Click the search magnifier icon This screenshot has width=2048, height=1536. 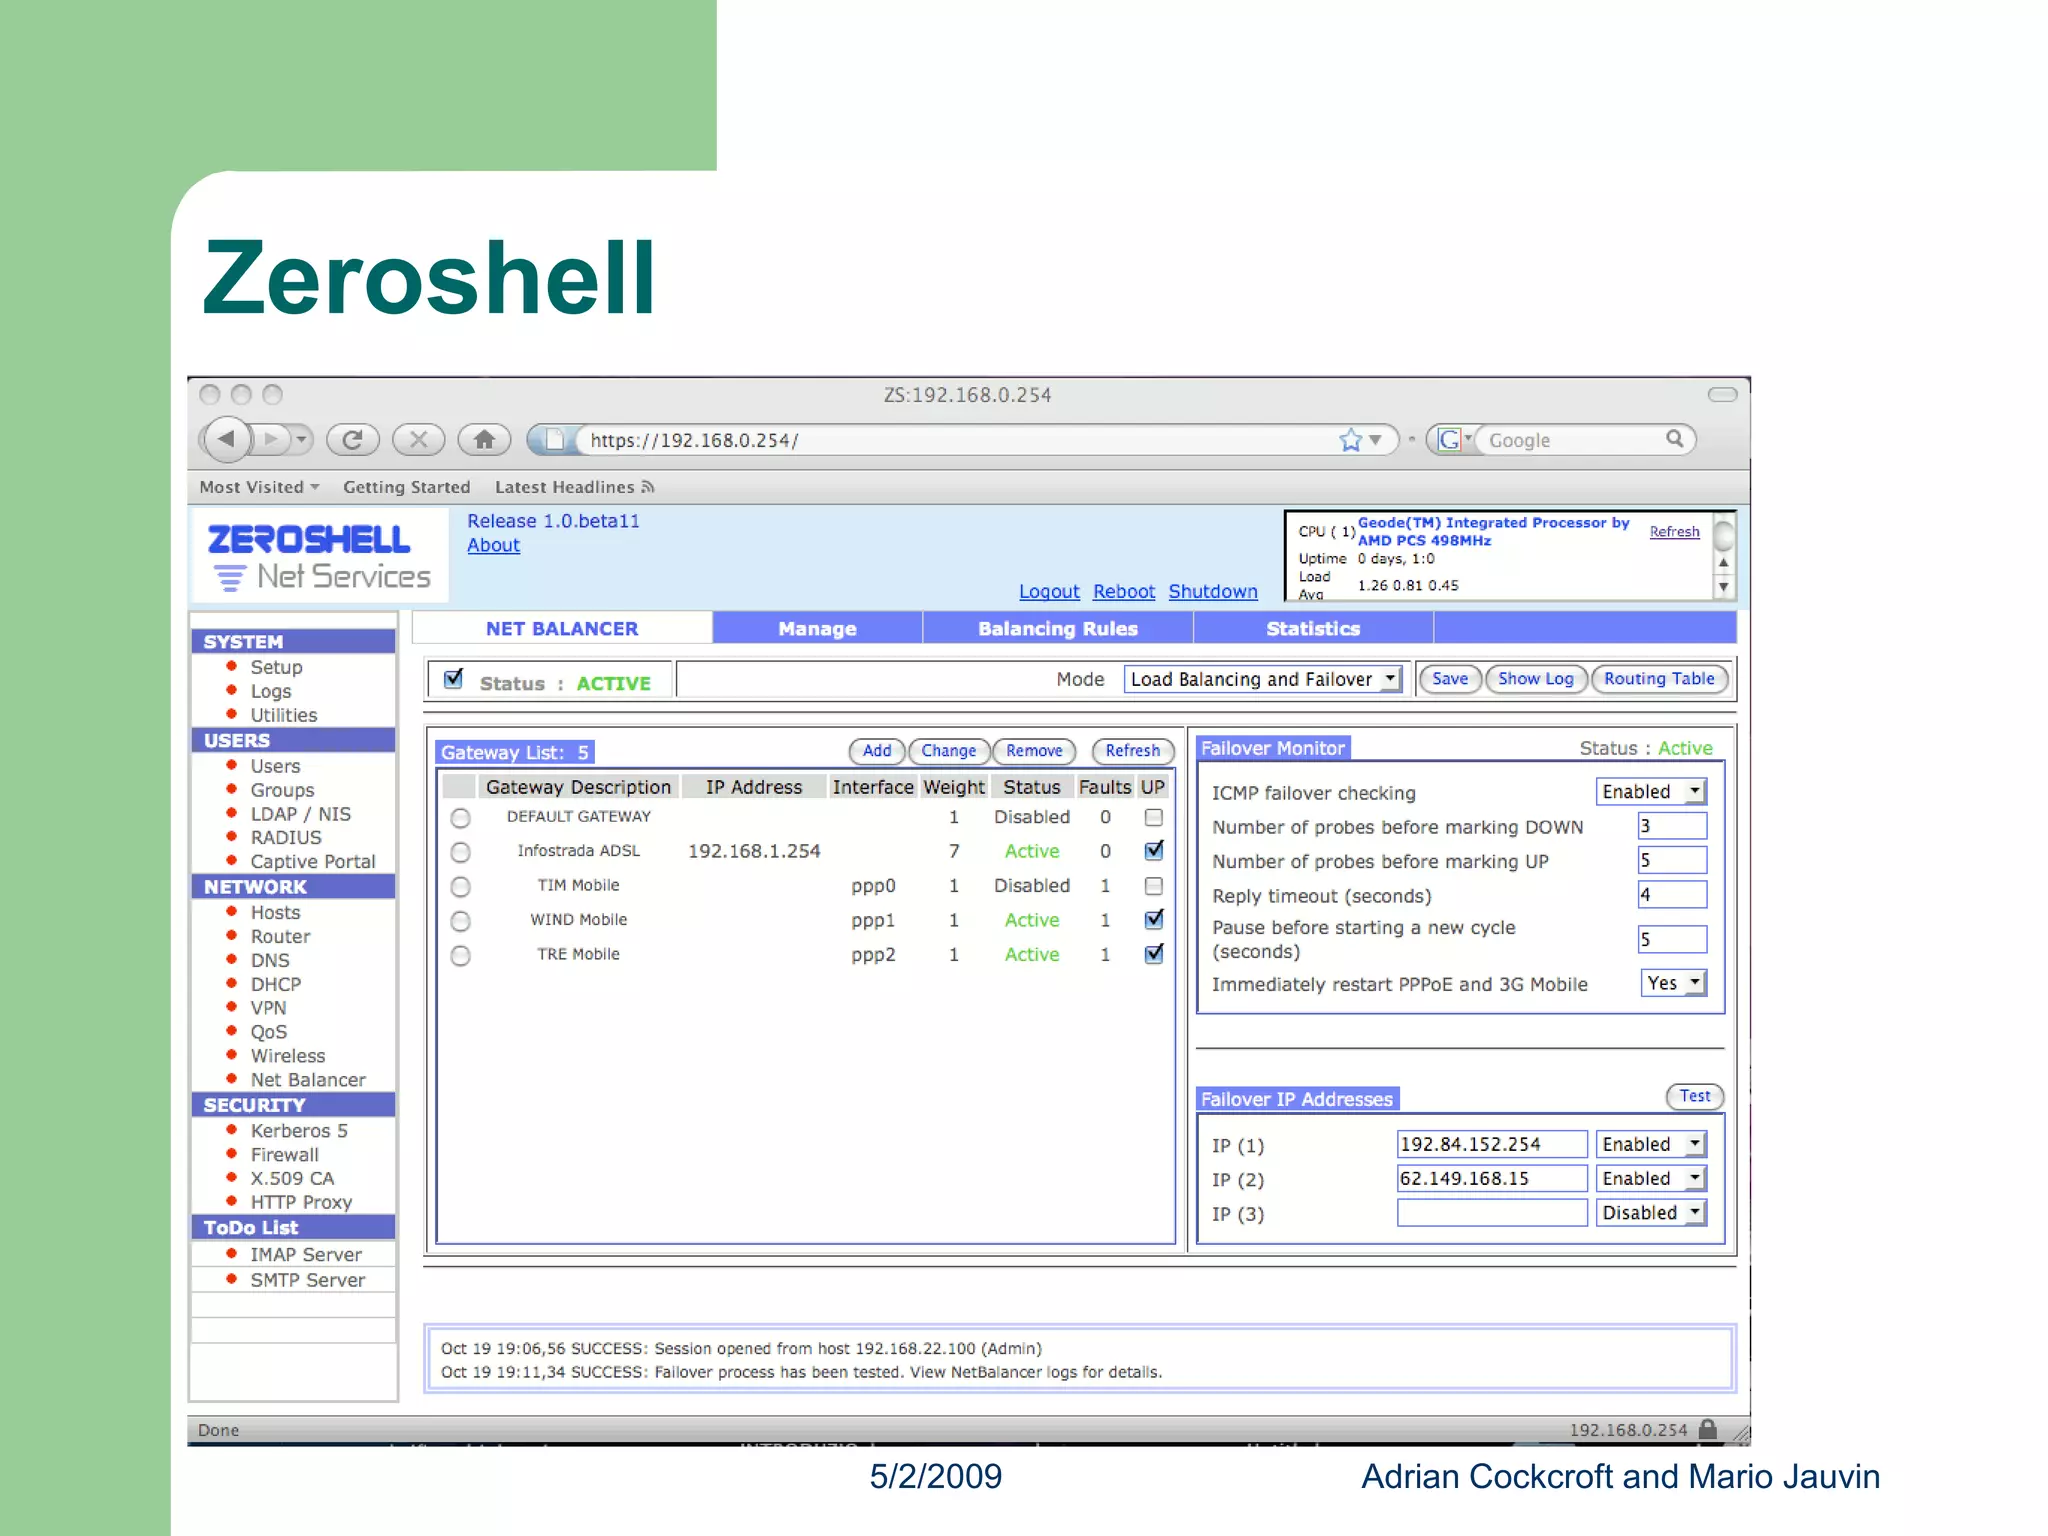click(1674, 439)
